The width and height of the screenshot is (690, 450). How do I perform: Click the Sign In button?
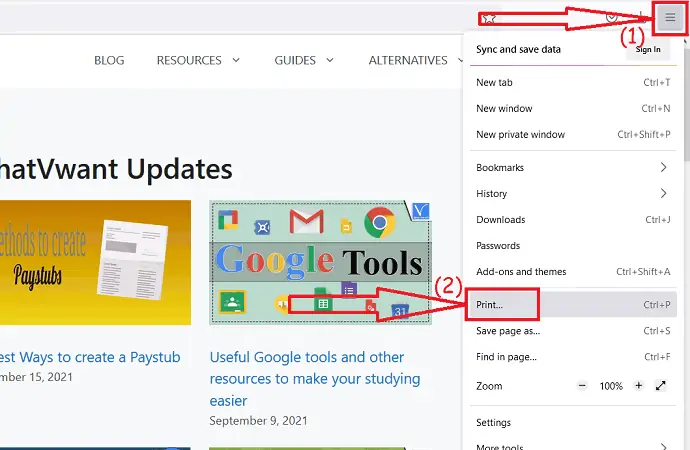click(x=648, y=49)
